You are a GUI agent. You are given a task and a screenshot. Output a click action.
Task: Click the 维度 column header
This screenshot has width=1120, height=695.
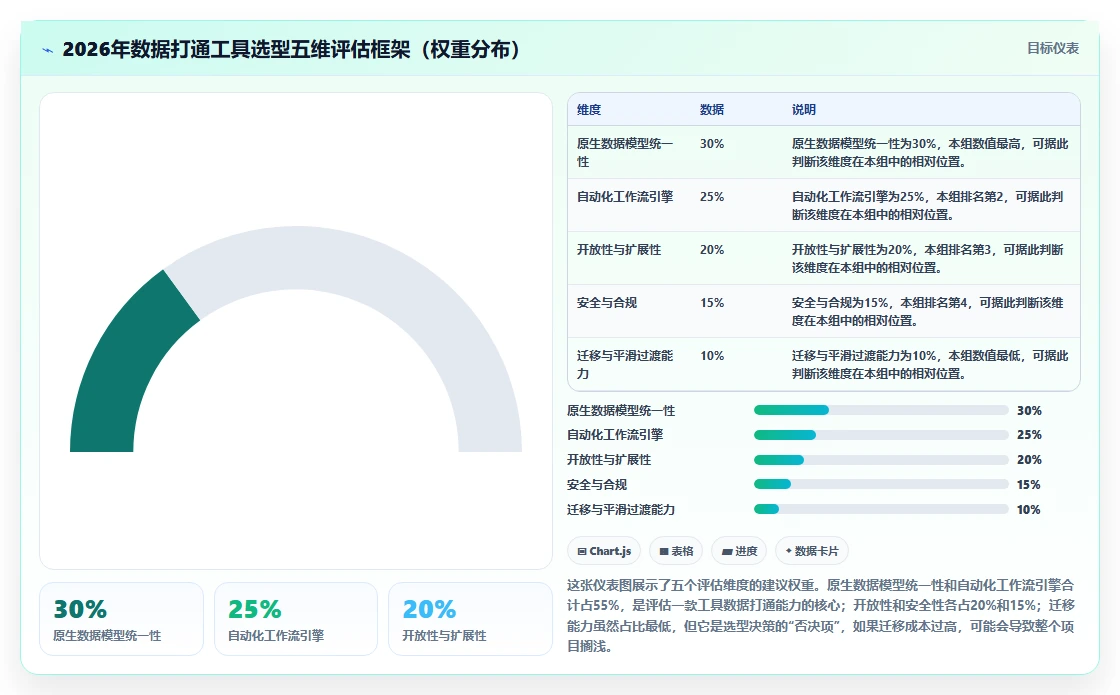pos(589,109)
